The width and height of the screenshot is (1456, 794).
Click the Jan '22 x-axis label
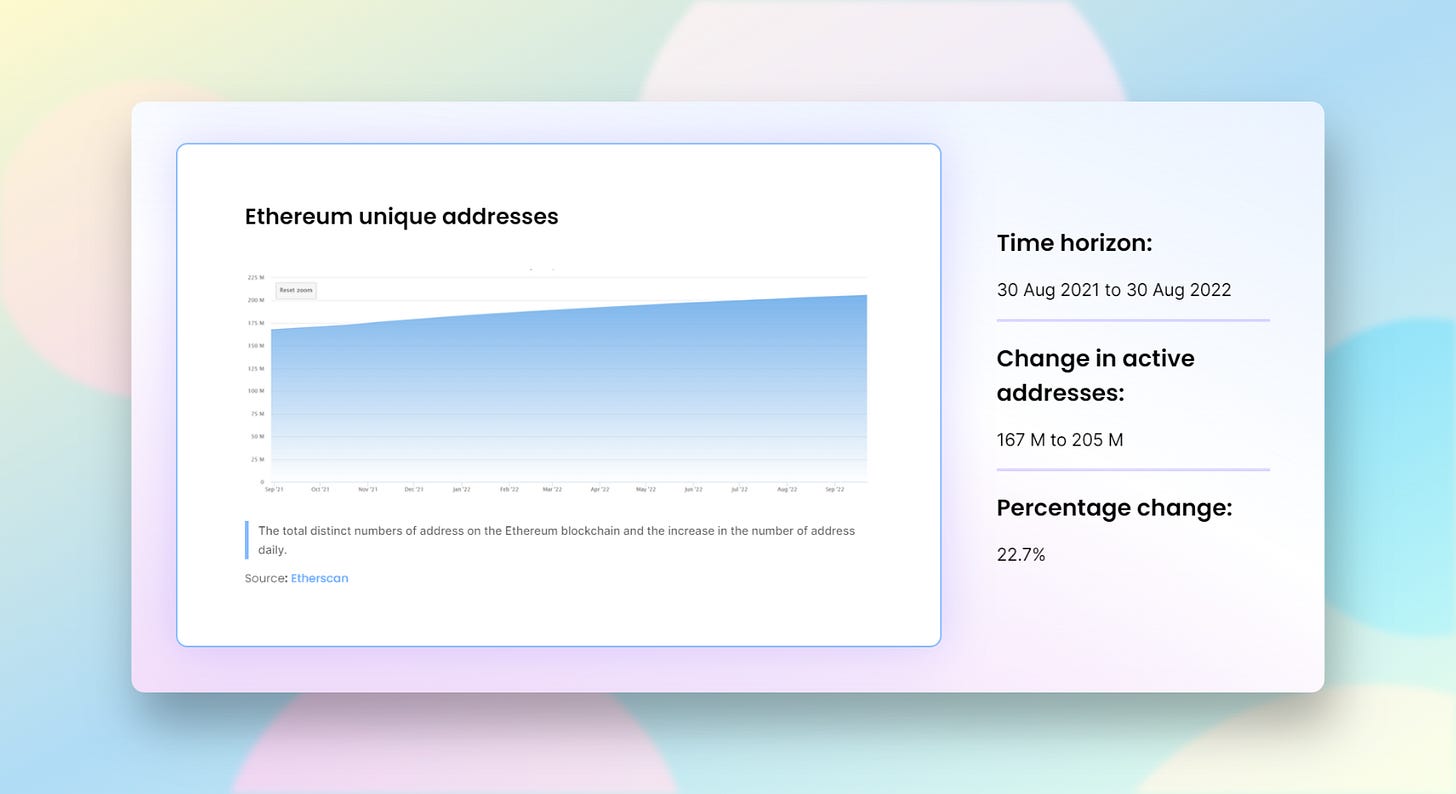[x=461, y=490]
